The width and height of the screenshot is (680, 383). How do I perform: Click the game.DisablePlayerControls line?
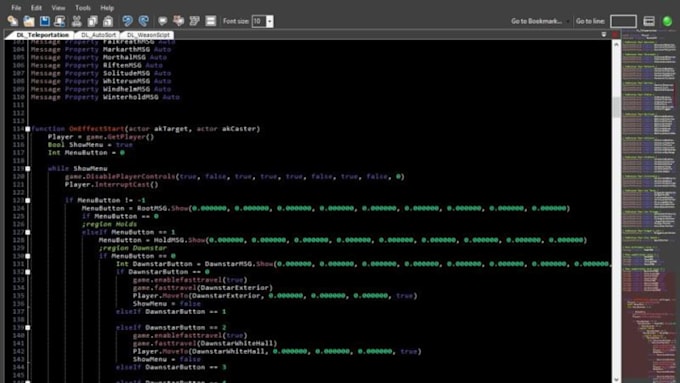(x=234, y=177)
